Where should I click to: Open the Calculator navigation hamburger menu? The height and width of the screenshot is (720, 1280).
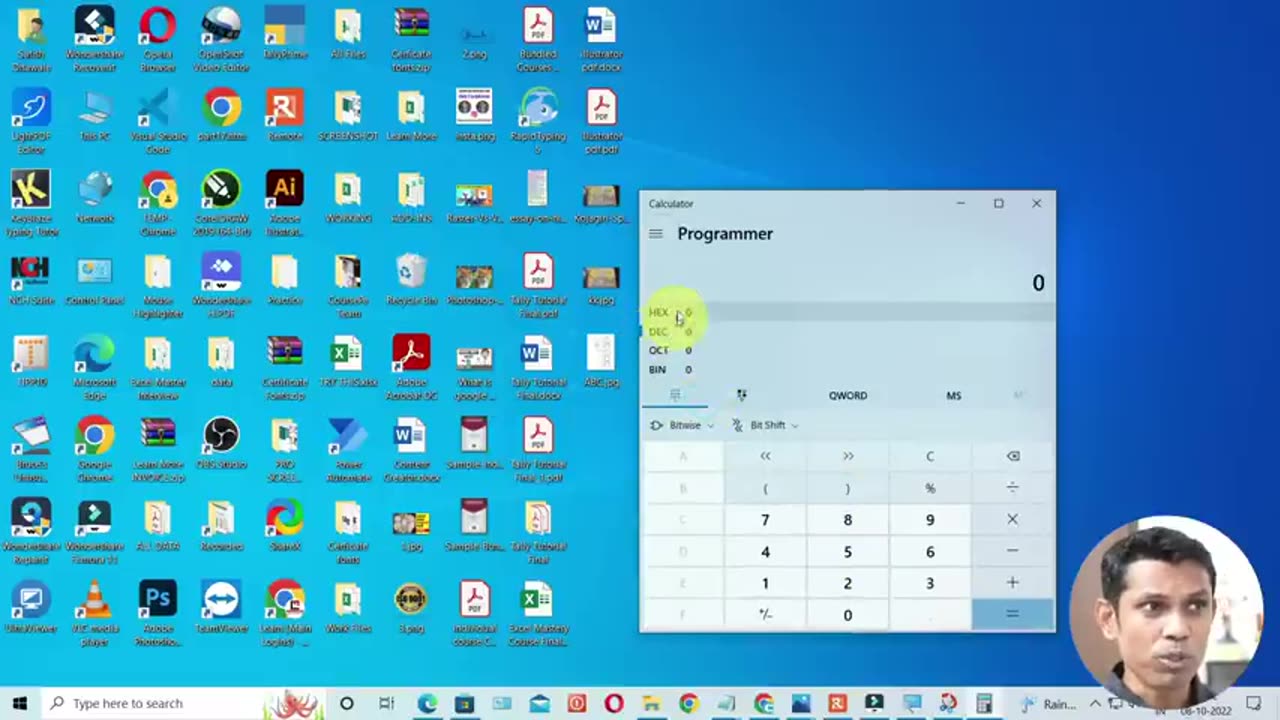[656, 234]
